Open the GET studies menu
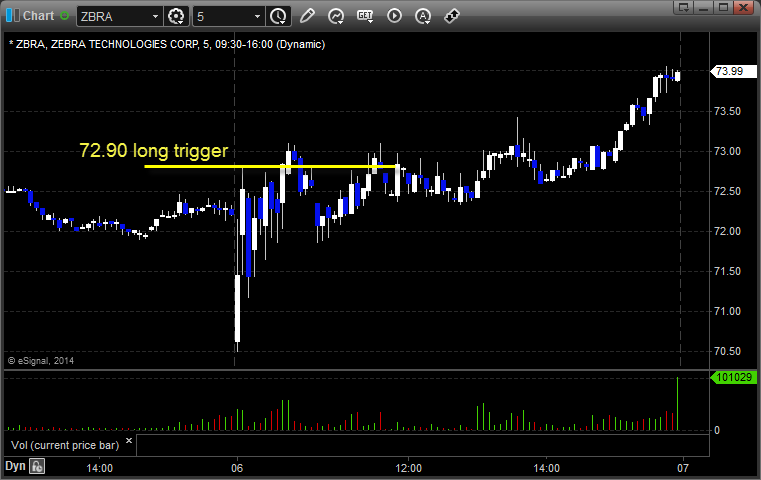Image resolution: width=761 pixels, height=480 pixels. 365,16
